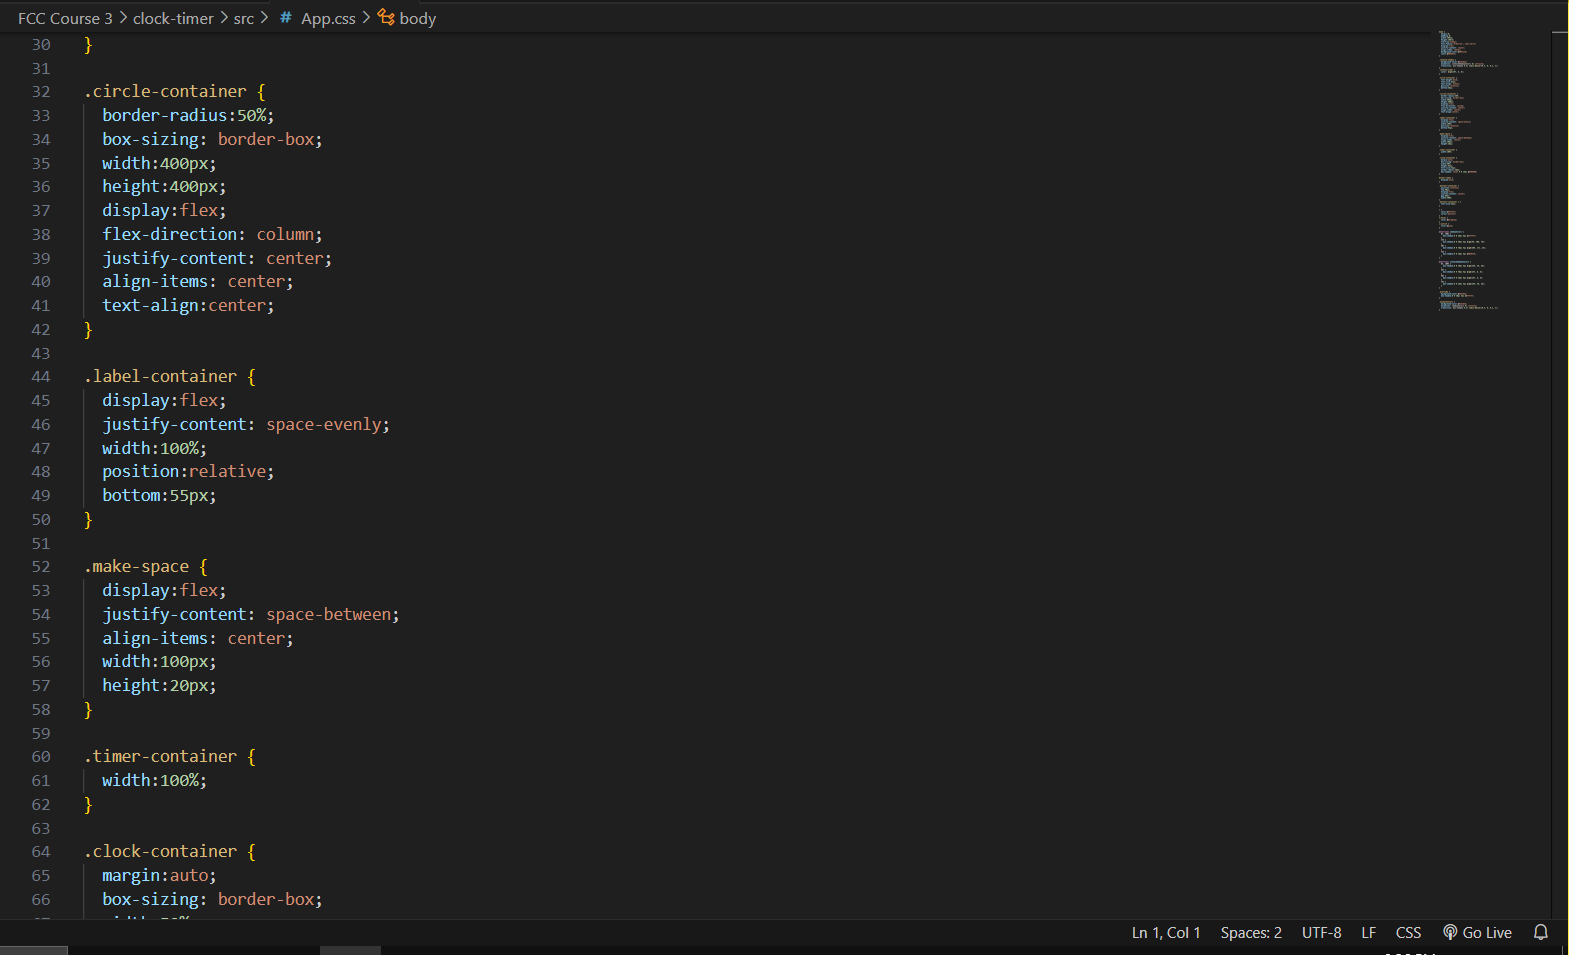Click width:100%; on line 47
The width and height of the screenshot is (1569, 955).
click(x=155, y=448)
